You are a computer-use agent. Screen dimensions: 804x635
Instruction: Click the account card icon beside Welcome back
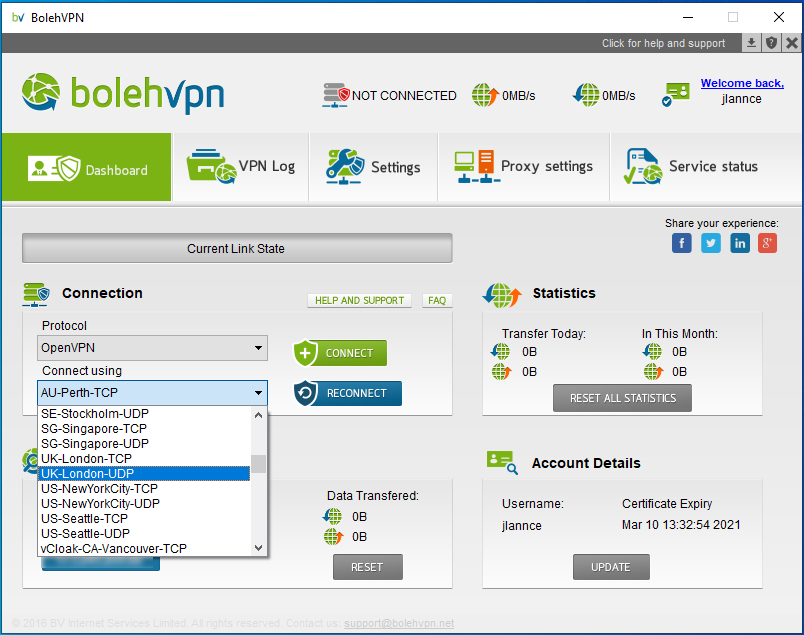676,94
